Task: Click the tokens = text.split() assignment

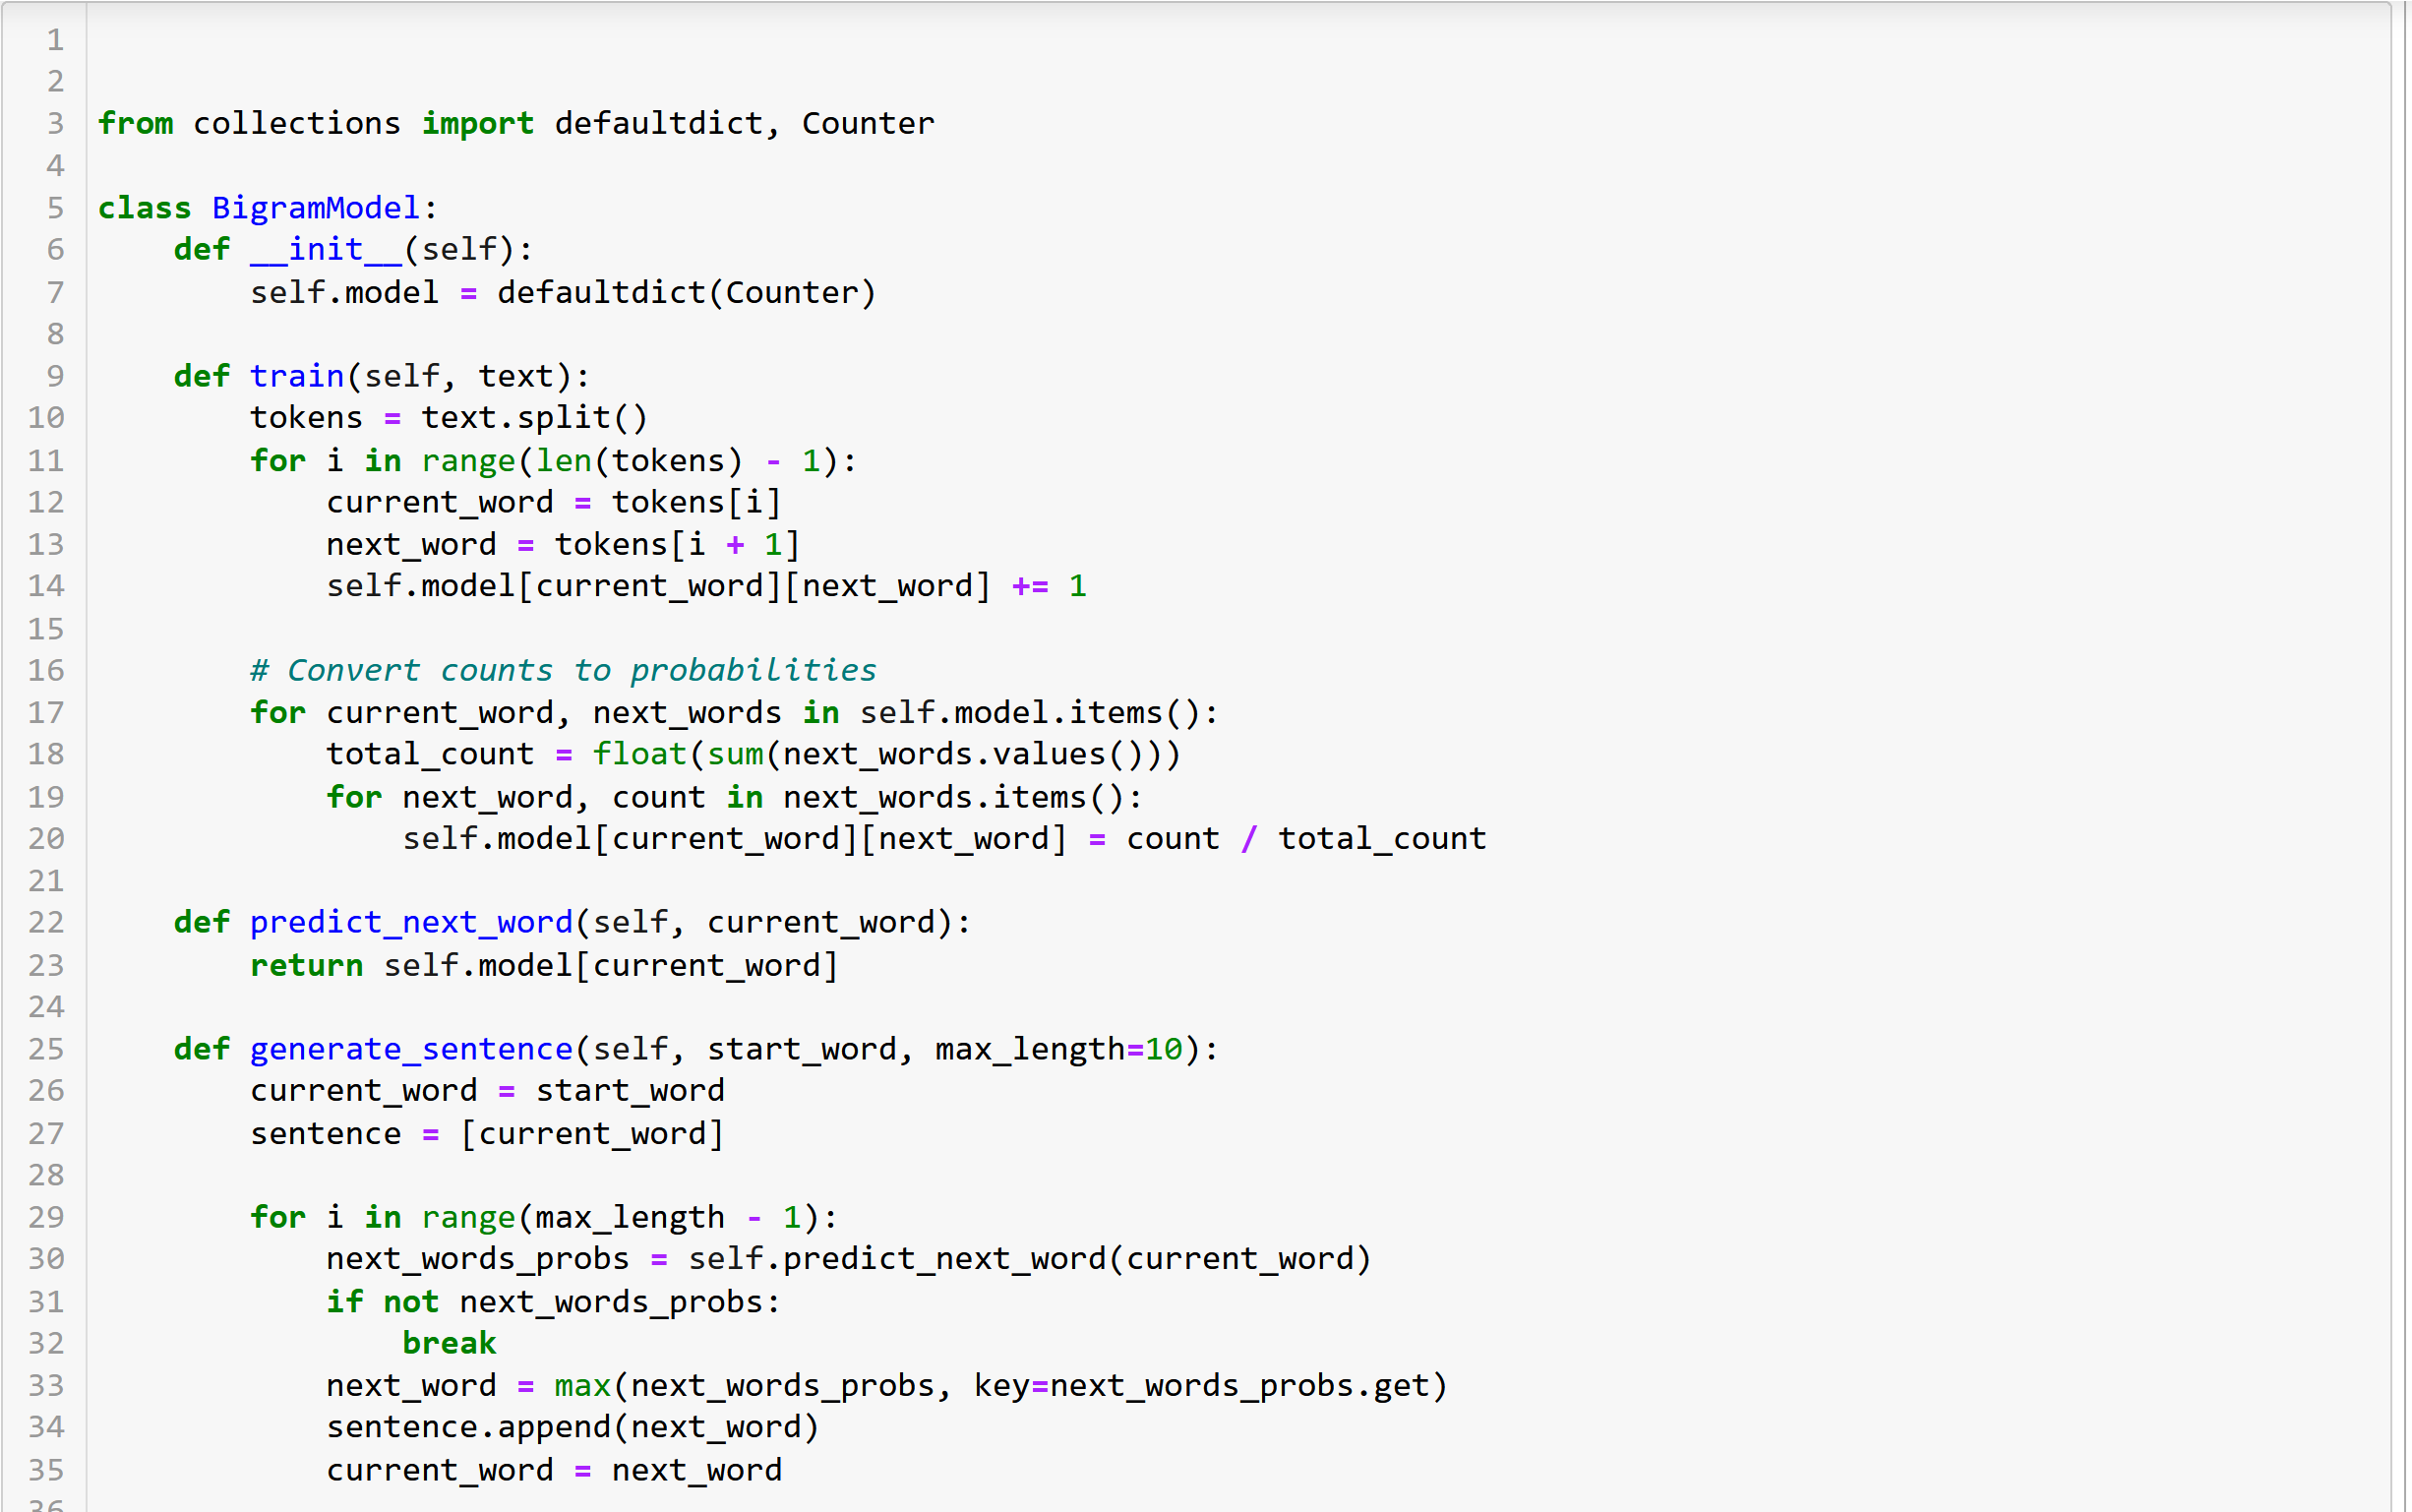Action: (x=447, y=417)
